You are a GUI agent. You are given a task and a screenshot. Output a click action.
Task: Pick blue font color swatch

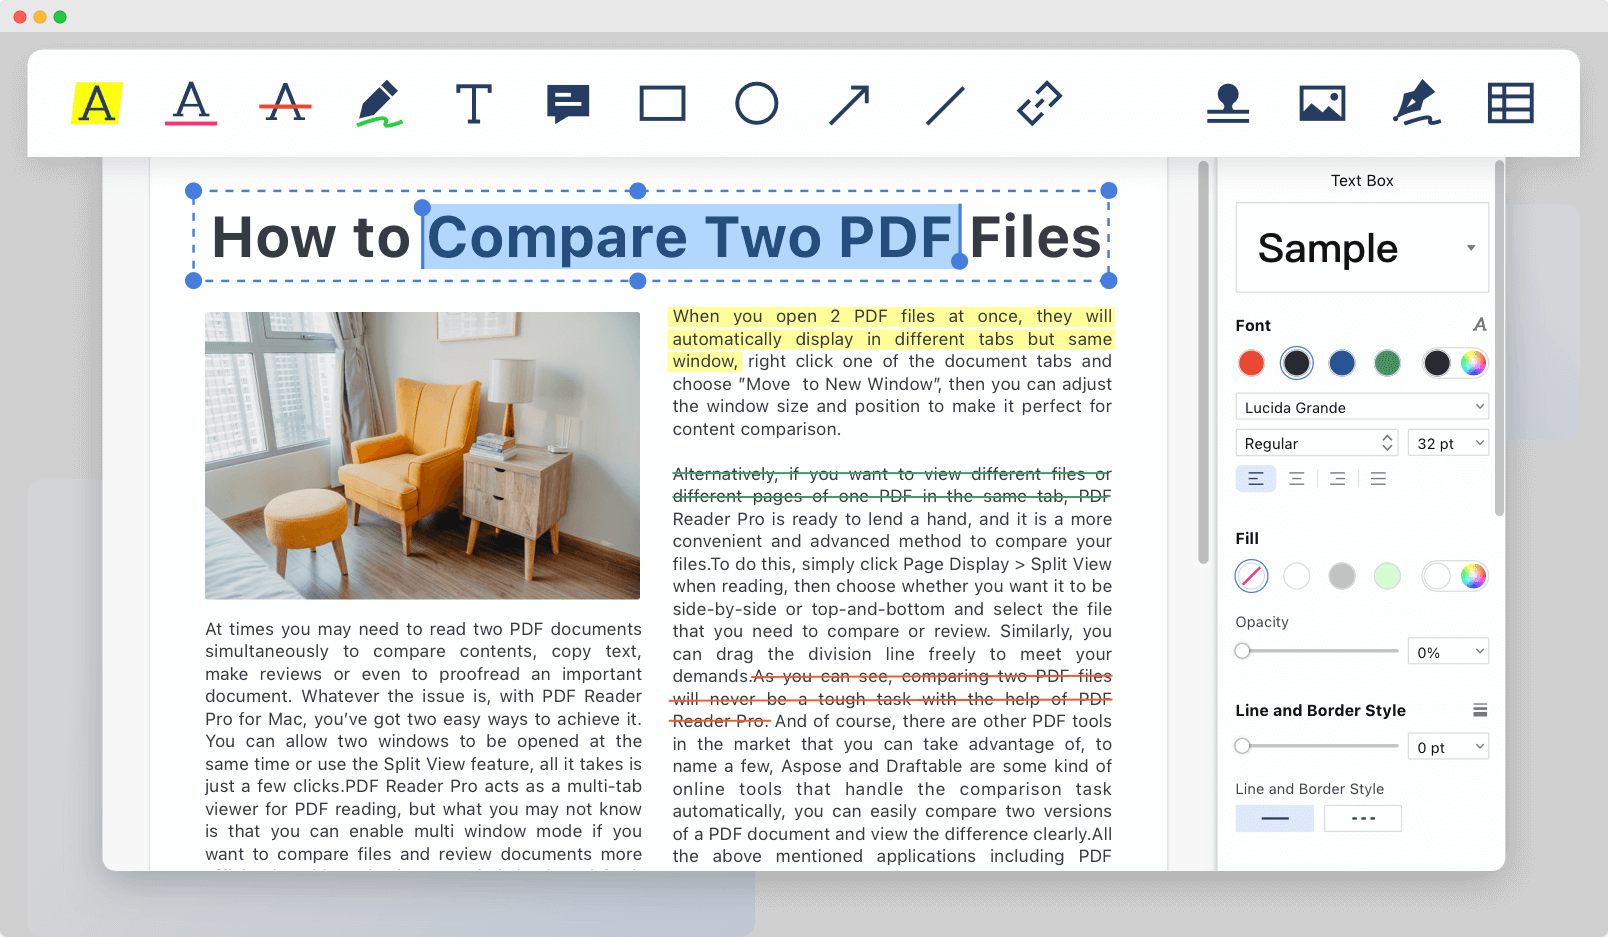click(1342, 363)
